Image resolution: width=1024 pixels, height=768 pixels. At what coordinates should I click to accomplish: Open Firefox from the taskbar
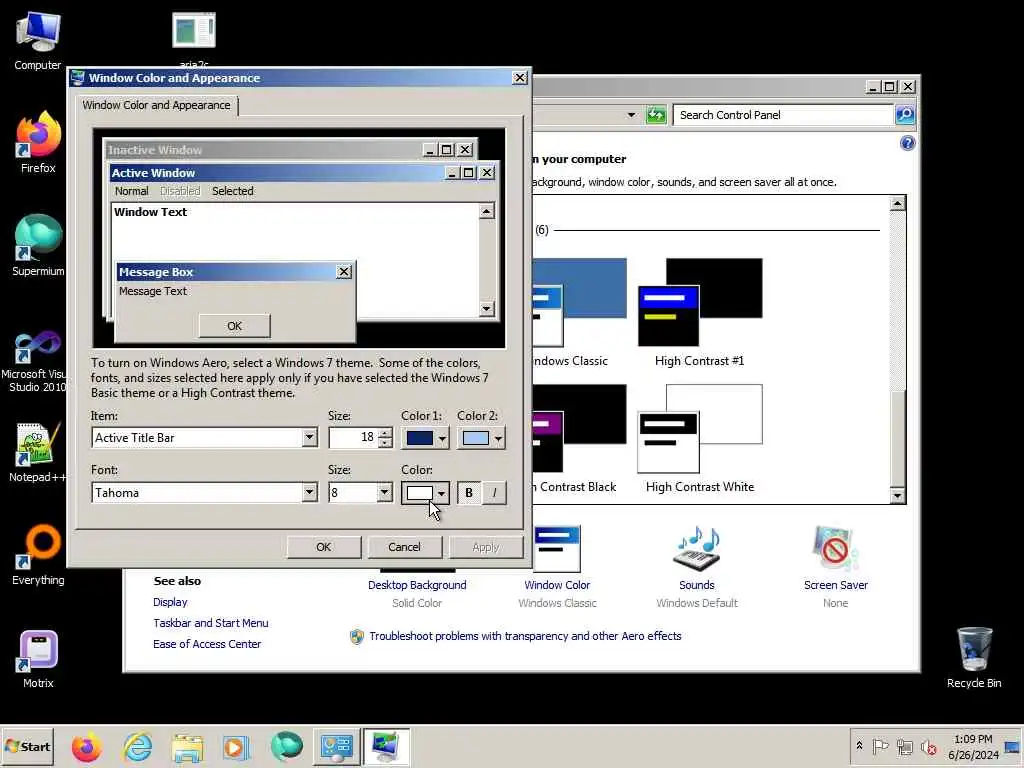[x=86, y=747]
